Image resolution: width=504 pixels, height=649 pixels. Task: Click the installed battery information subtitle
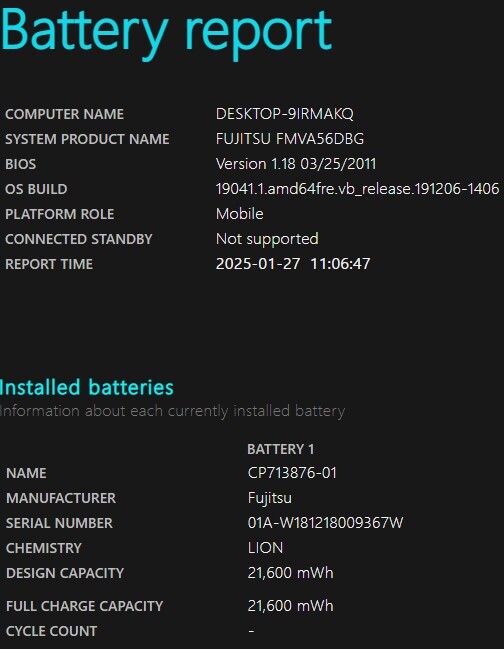173,411
